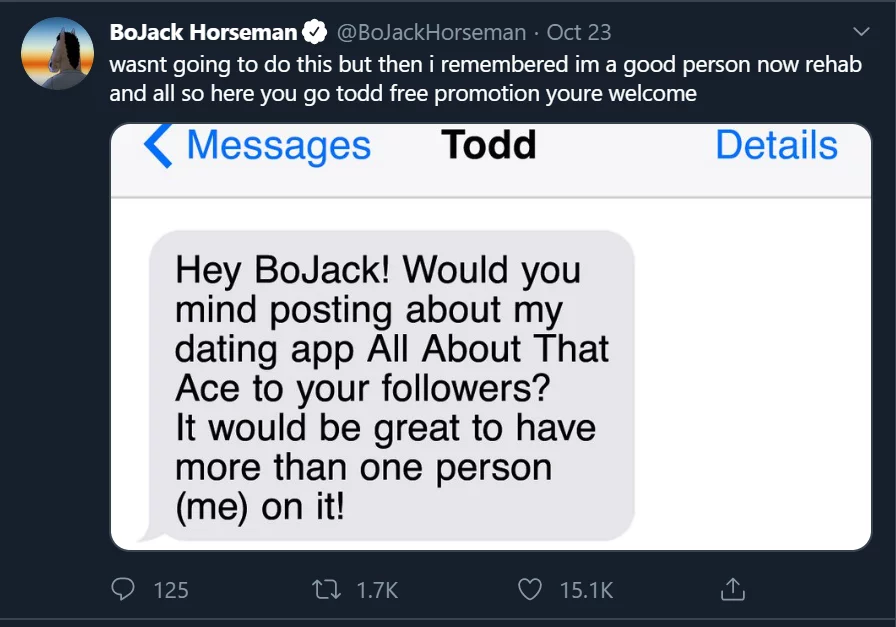896x627 pixels.
Task: Click the blue verified badge checkmark
Action: click(x=315, y=32)
